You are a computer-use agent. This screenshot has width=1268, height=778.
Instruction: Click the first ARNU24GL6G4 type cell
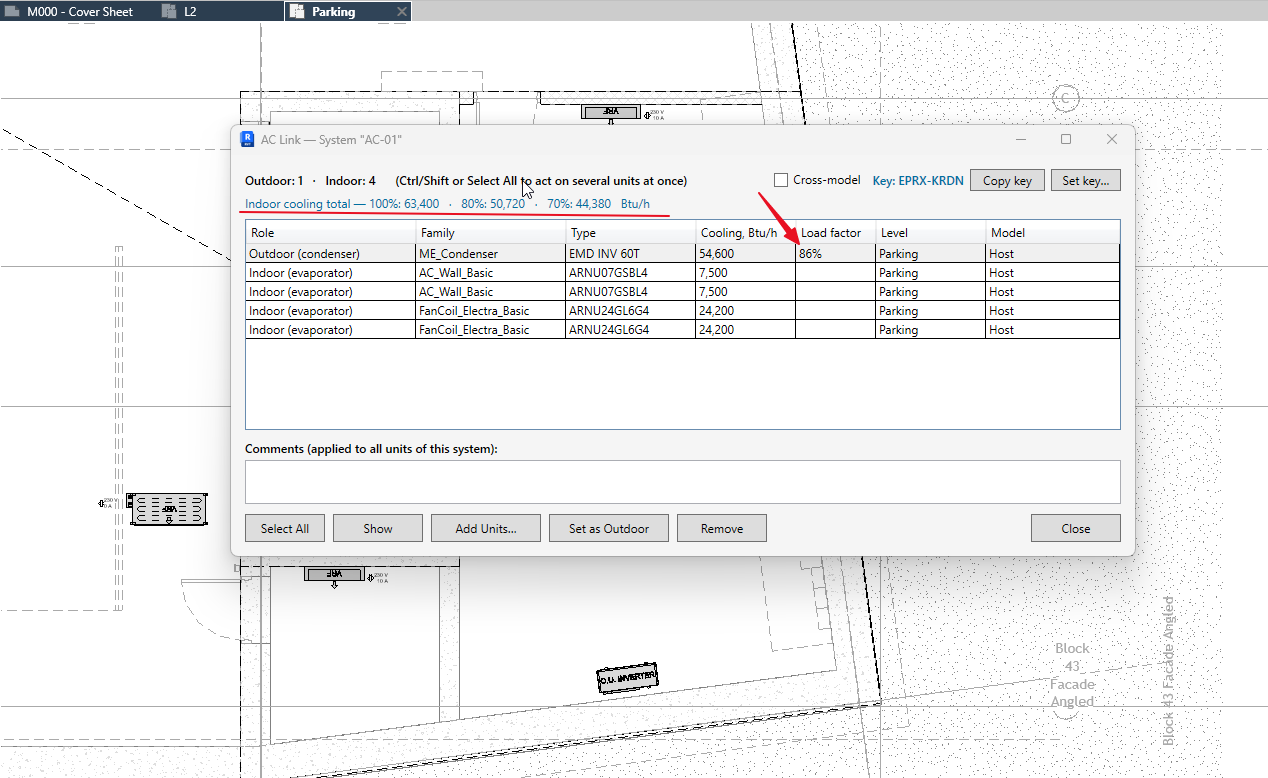pos(630,311)
